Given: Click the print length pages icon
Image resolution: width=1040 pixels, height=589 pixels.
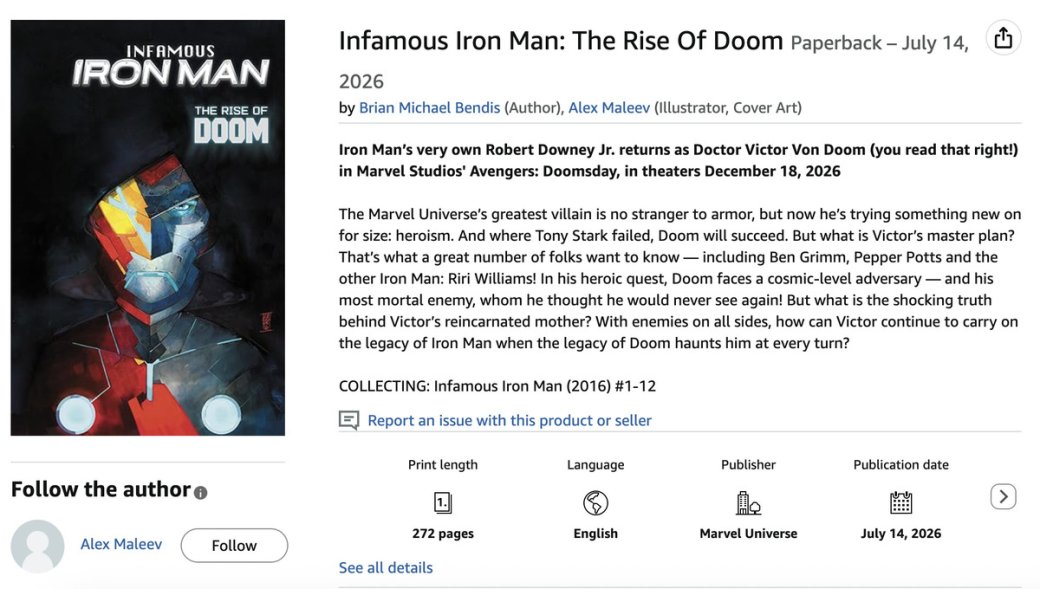Looking at the screenshot, I should [443, 502].
